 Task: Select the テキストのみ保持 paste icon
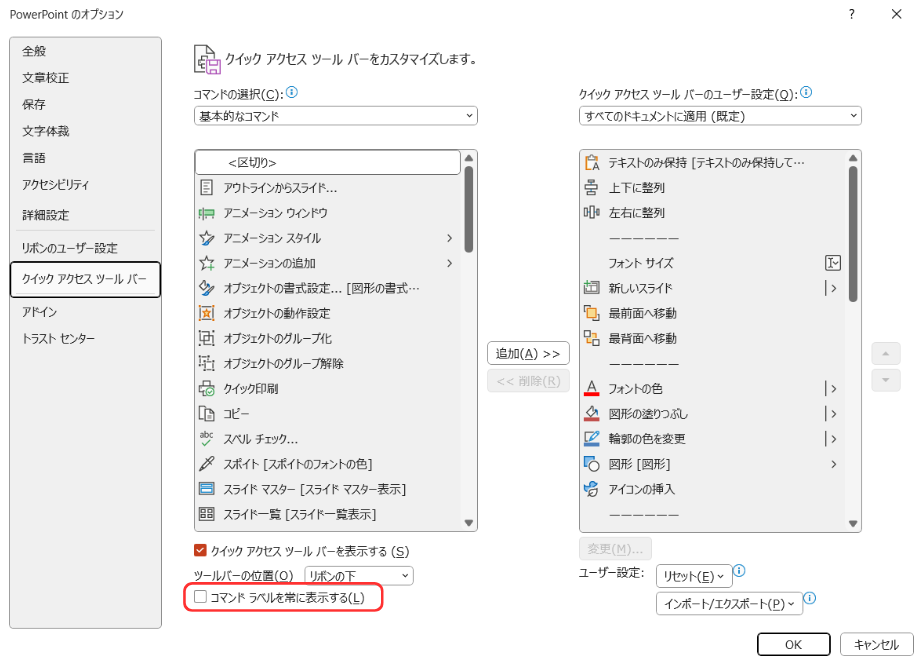tap(592, 162)
